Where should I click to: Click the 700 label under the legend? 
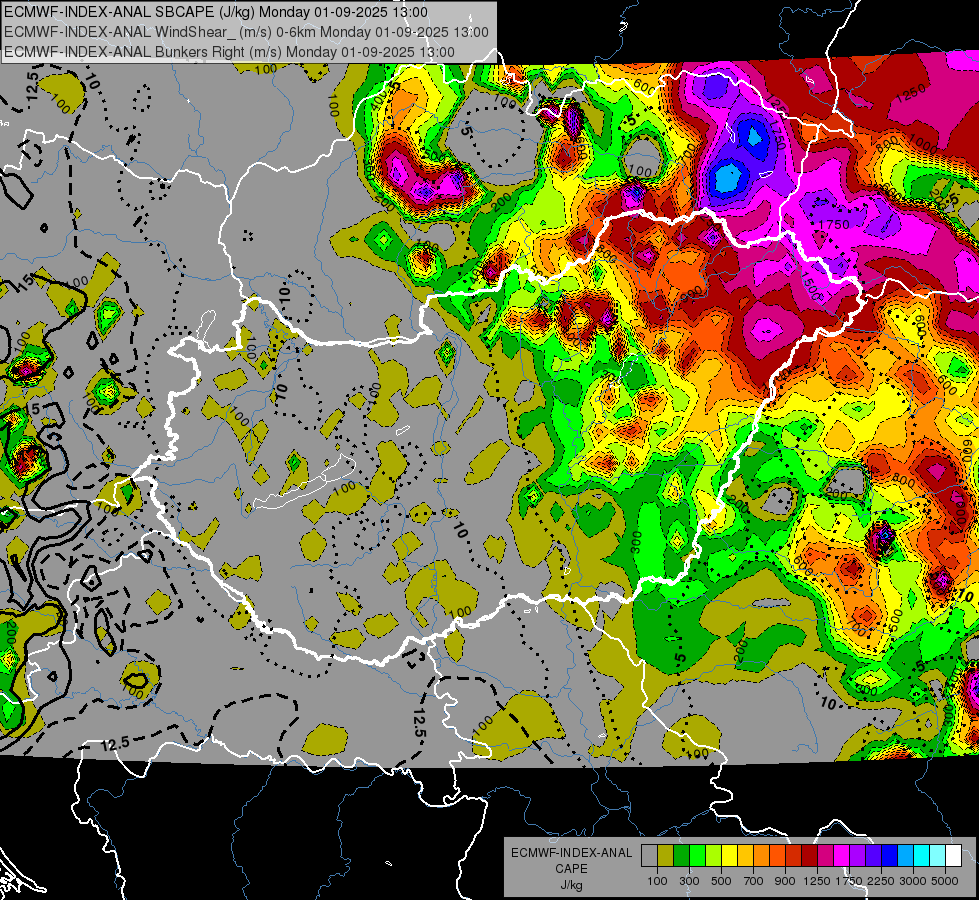[754, 881]
